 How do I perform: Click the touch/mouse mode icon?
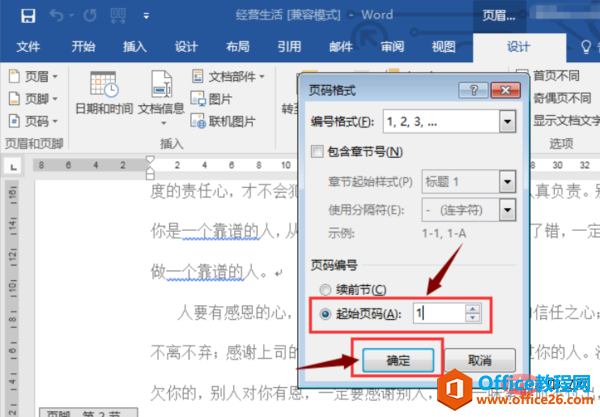(118, 16)
